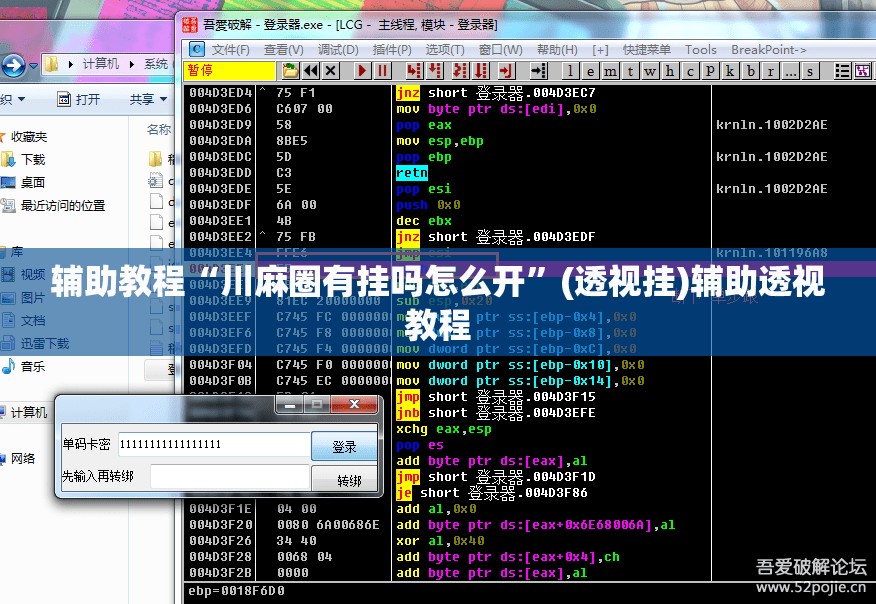Viewport: 876px width, 604px height.
Task: Open the BreakPoint-> menu
Action: point(769,50)
